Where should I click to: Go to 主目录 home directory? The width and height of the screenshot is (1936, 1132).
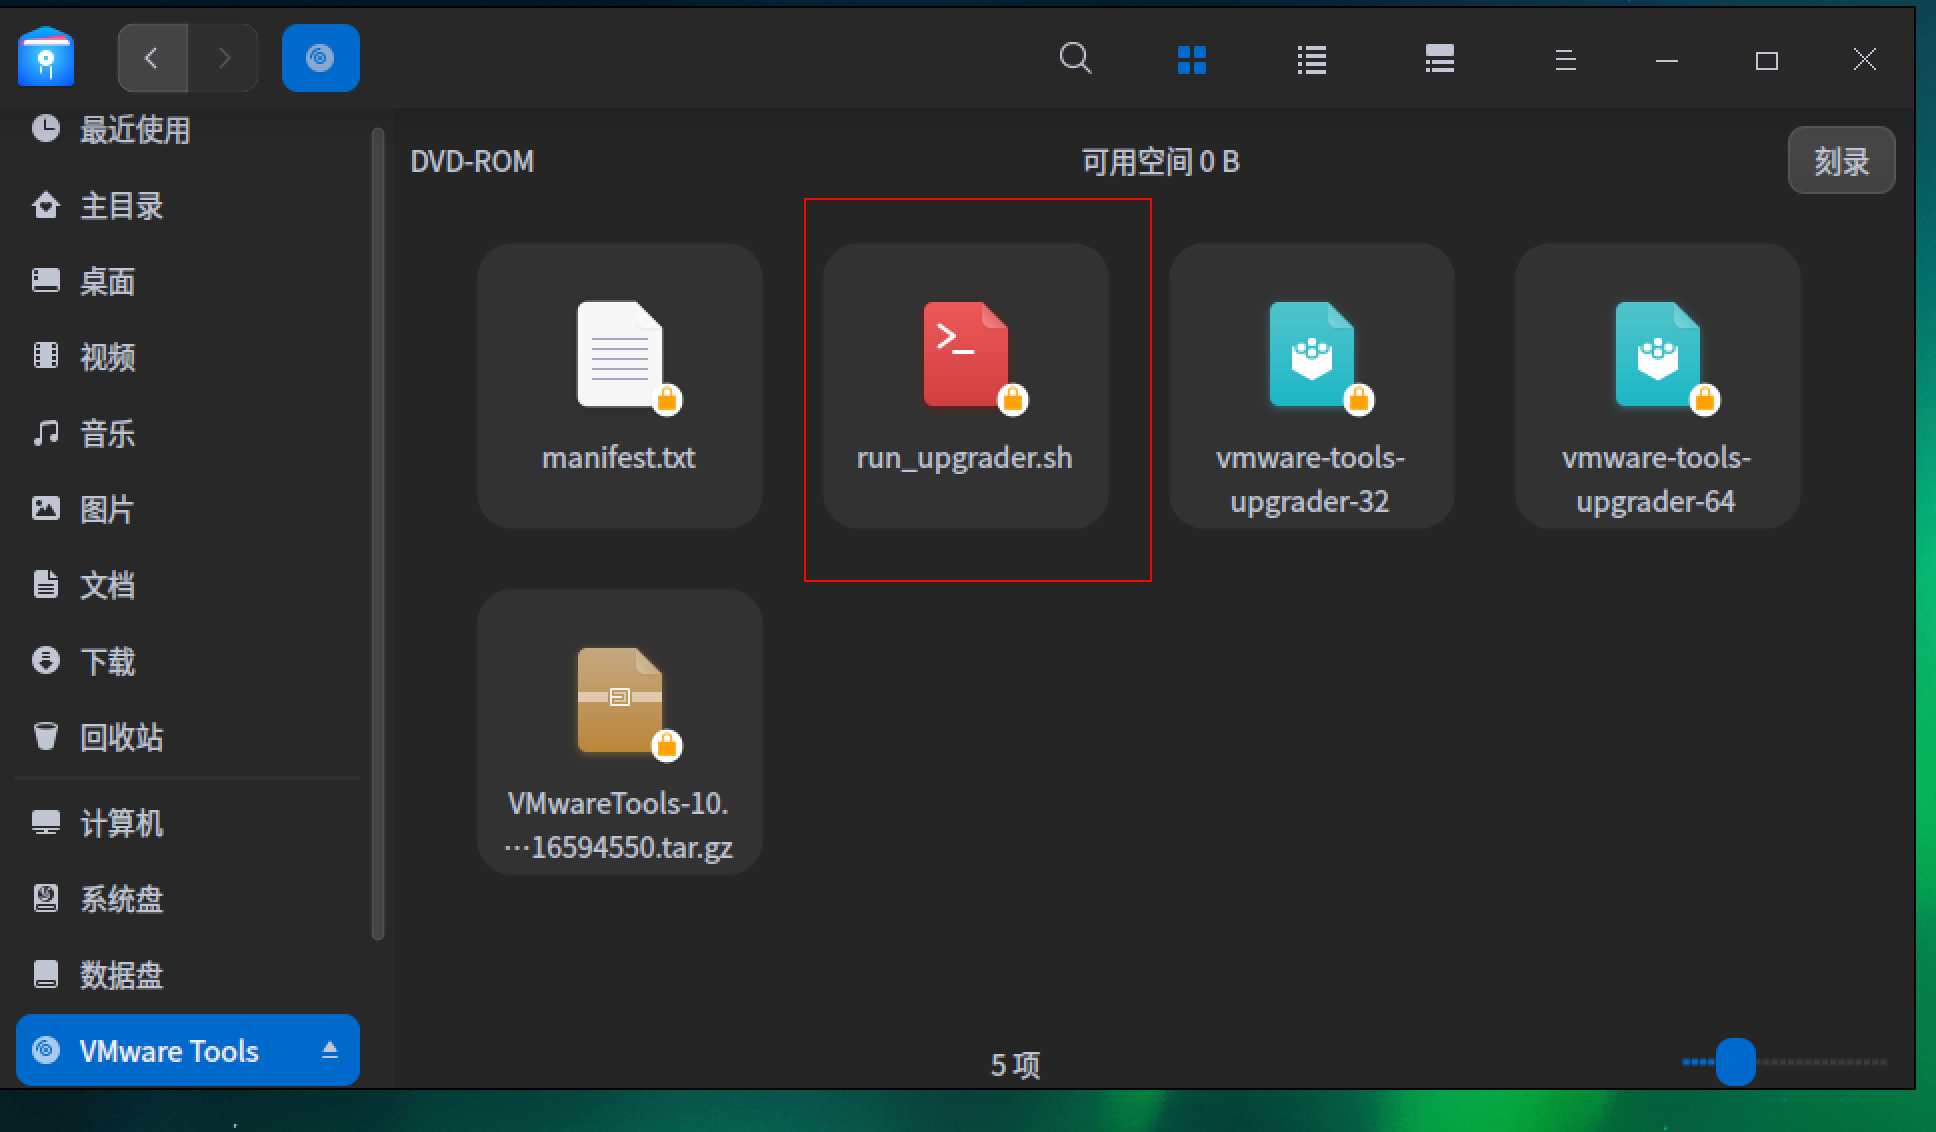click(x=120, y=205)
